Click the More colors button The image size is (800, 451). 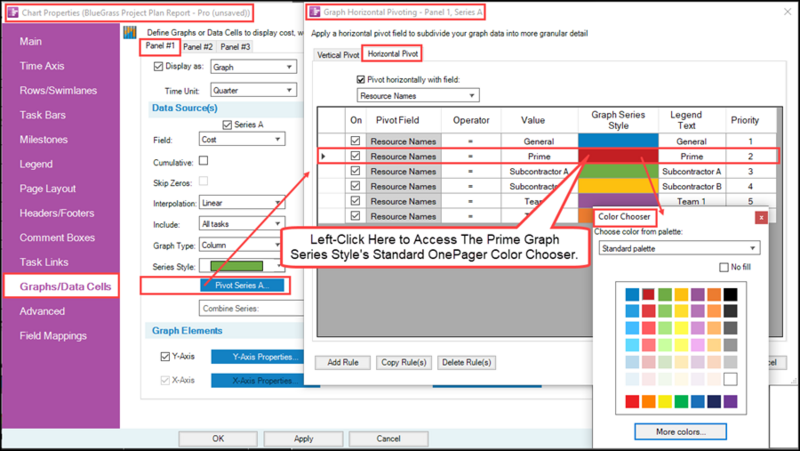click(681, 432)
